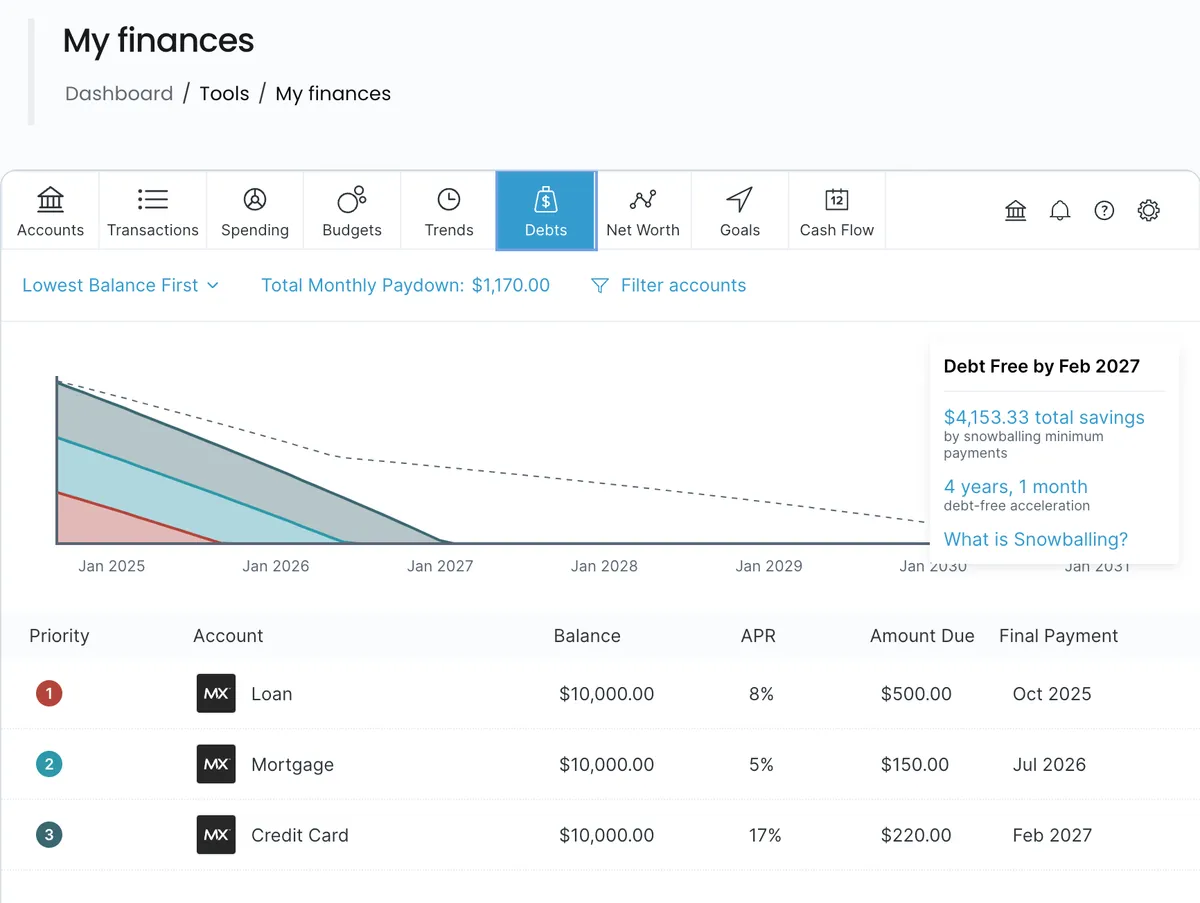1200x903 pixels.
Task: Open the Spending tool
Action: [x=254, y=210]
